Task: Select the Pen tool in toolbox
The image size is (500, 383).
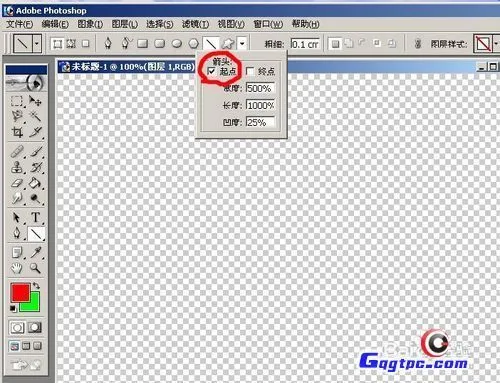Action: tap(17, 233)
